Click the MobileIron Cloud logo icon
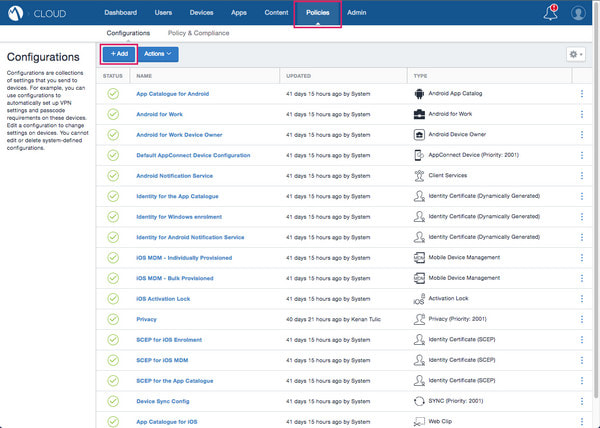Viewport: 600px width, 428px height. pos(15,13)
